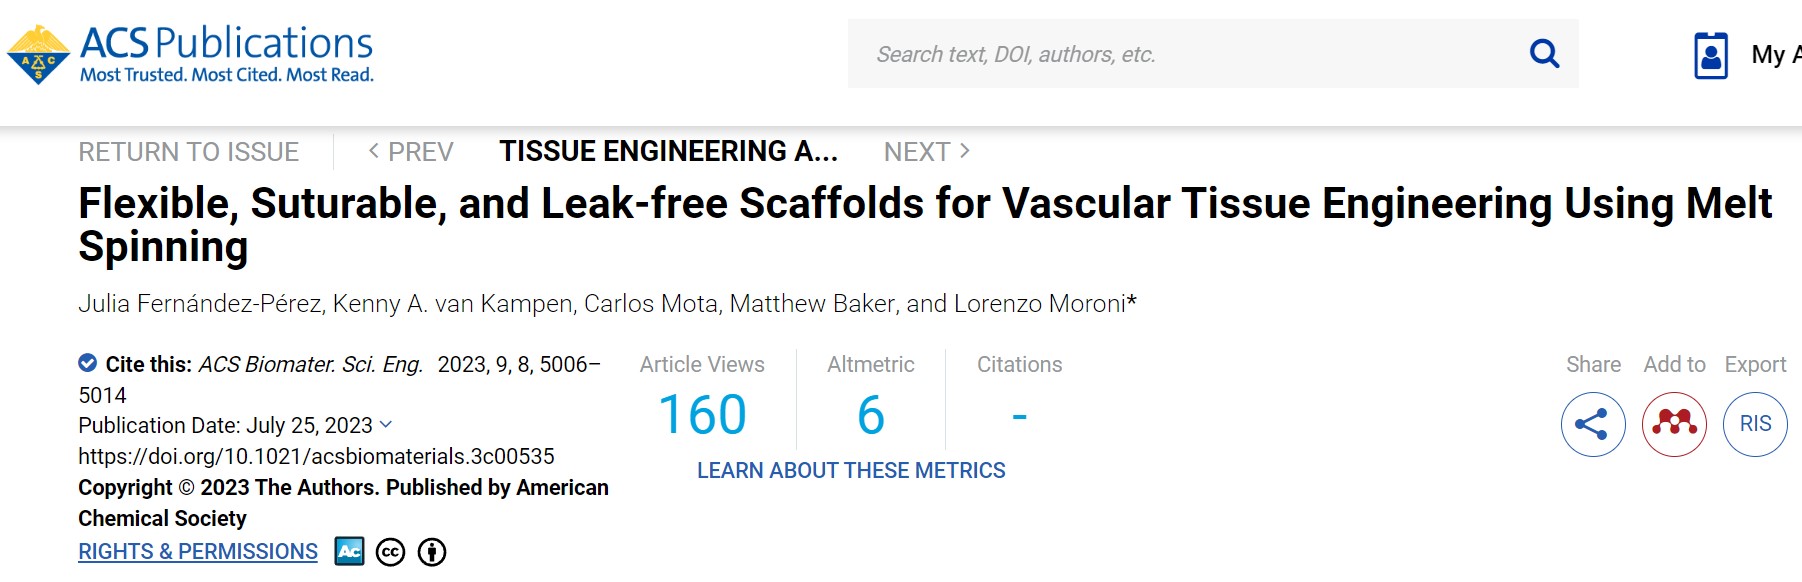The image size is (1802, 582).
Task: Focus the search text input field
Action: [x=1190, y=54]
